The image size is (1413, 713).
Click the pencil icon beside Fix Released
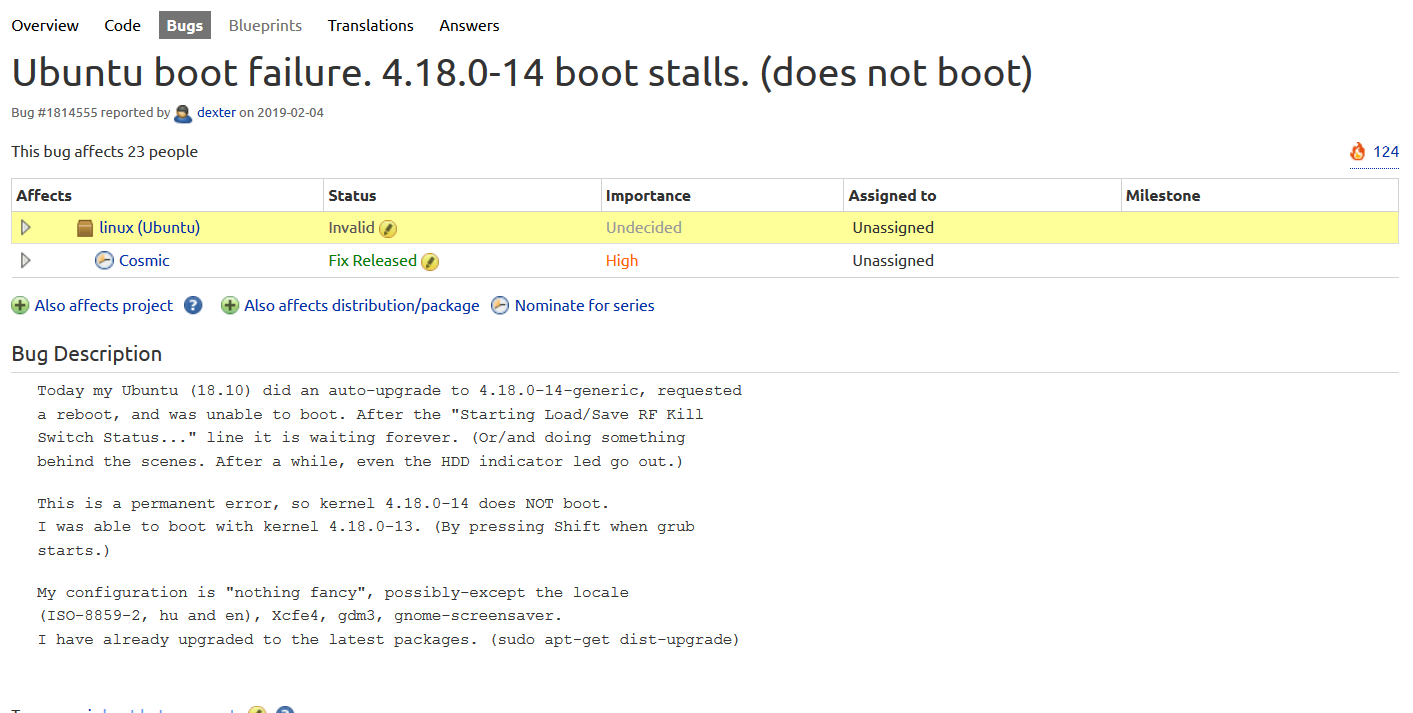pyautogui.click(x=430, y=262)
